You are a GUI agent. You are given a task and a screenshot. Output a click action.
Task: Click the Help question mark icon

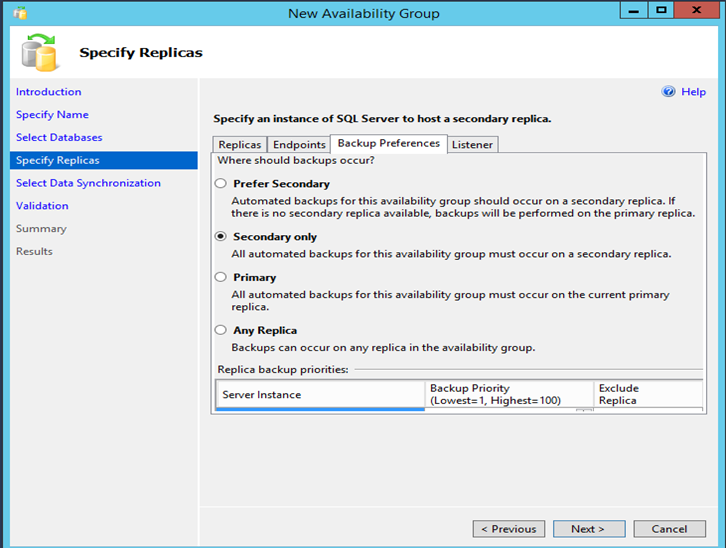[x=669, y=92]
